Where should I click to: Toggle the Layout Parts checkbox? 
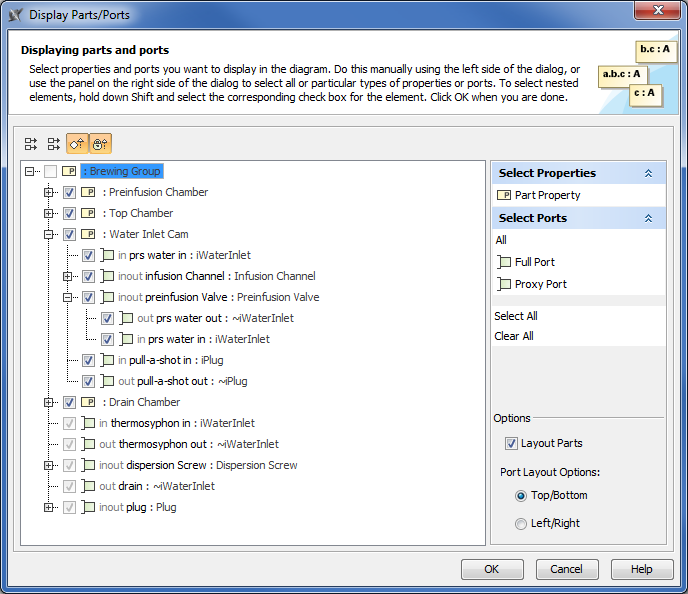[511, 444]
